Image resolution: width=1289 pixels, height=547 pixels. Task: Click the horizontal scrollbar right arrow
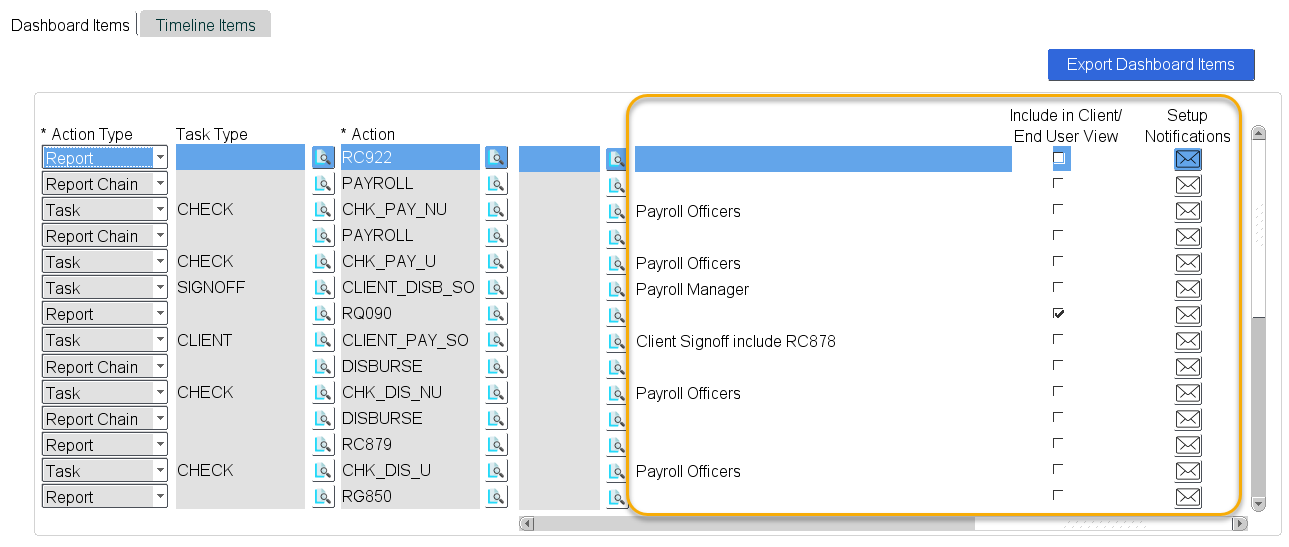coord(1240,523)
